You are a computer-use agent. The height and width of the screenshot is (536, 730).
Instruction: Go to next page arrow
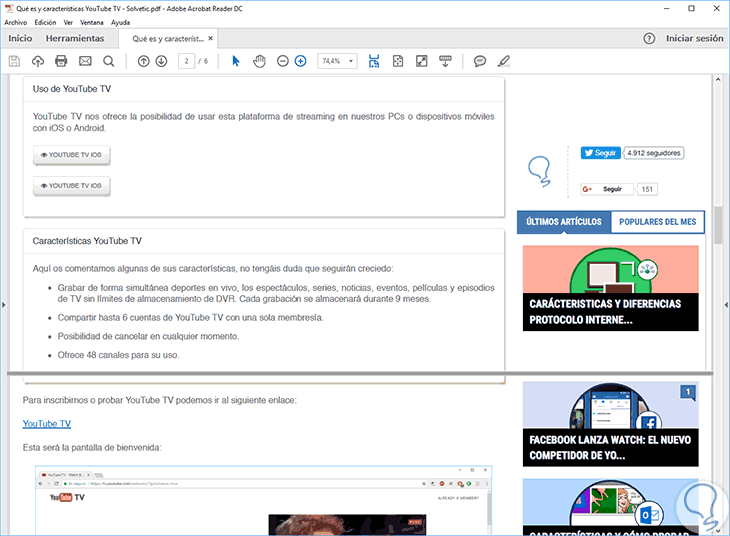(161, 61)
